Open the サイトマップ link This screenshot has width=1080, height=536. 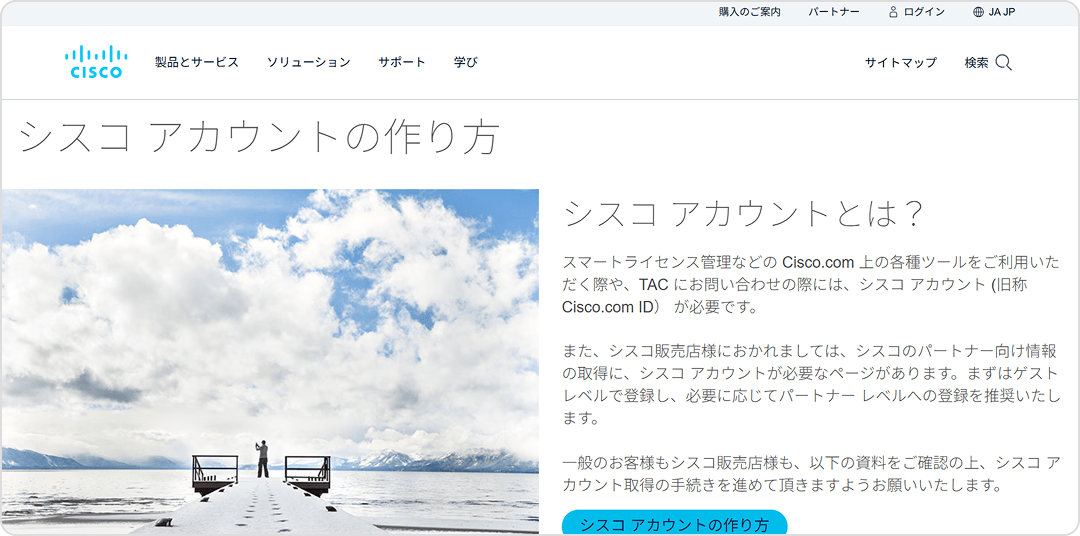pyautogui.click(x=901, y=63)
